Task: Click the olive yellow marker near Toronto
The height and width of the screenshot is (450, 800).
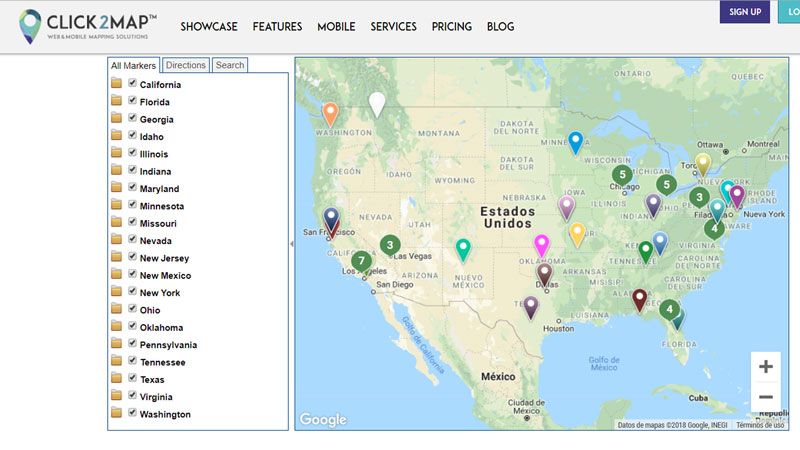Action: pyautogui.click(x=703, y=164)
